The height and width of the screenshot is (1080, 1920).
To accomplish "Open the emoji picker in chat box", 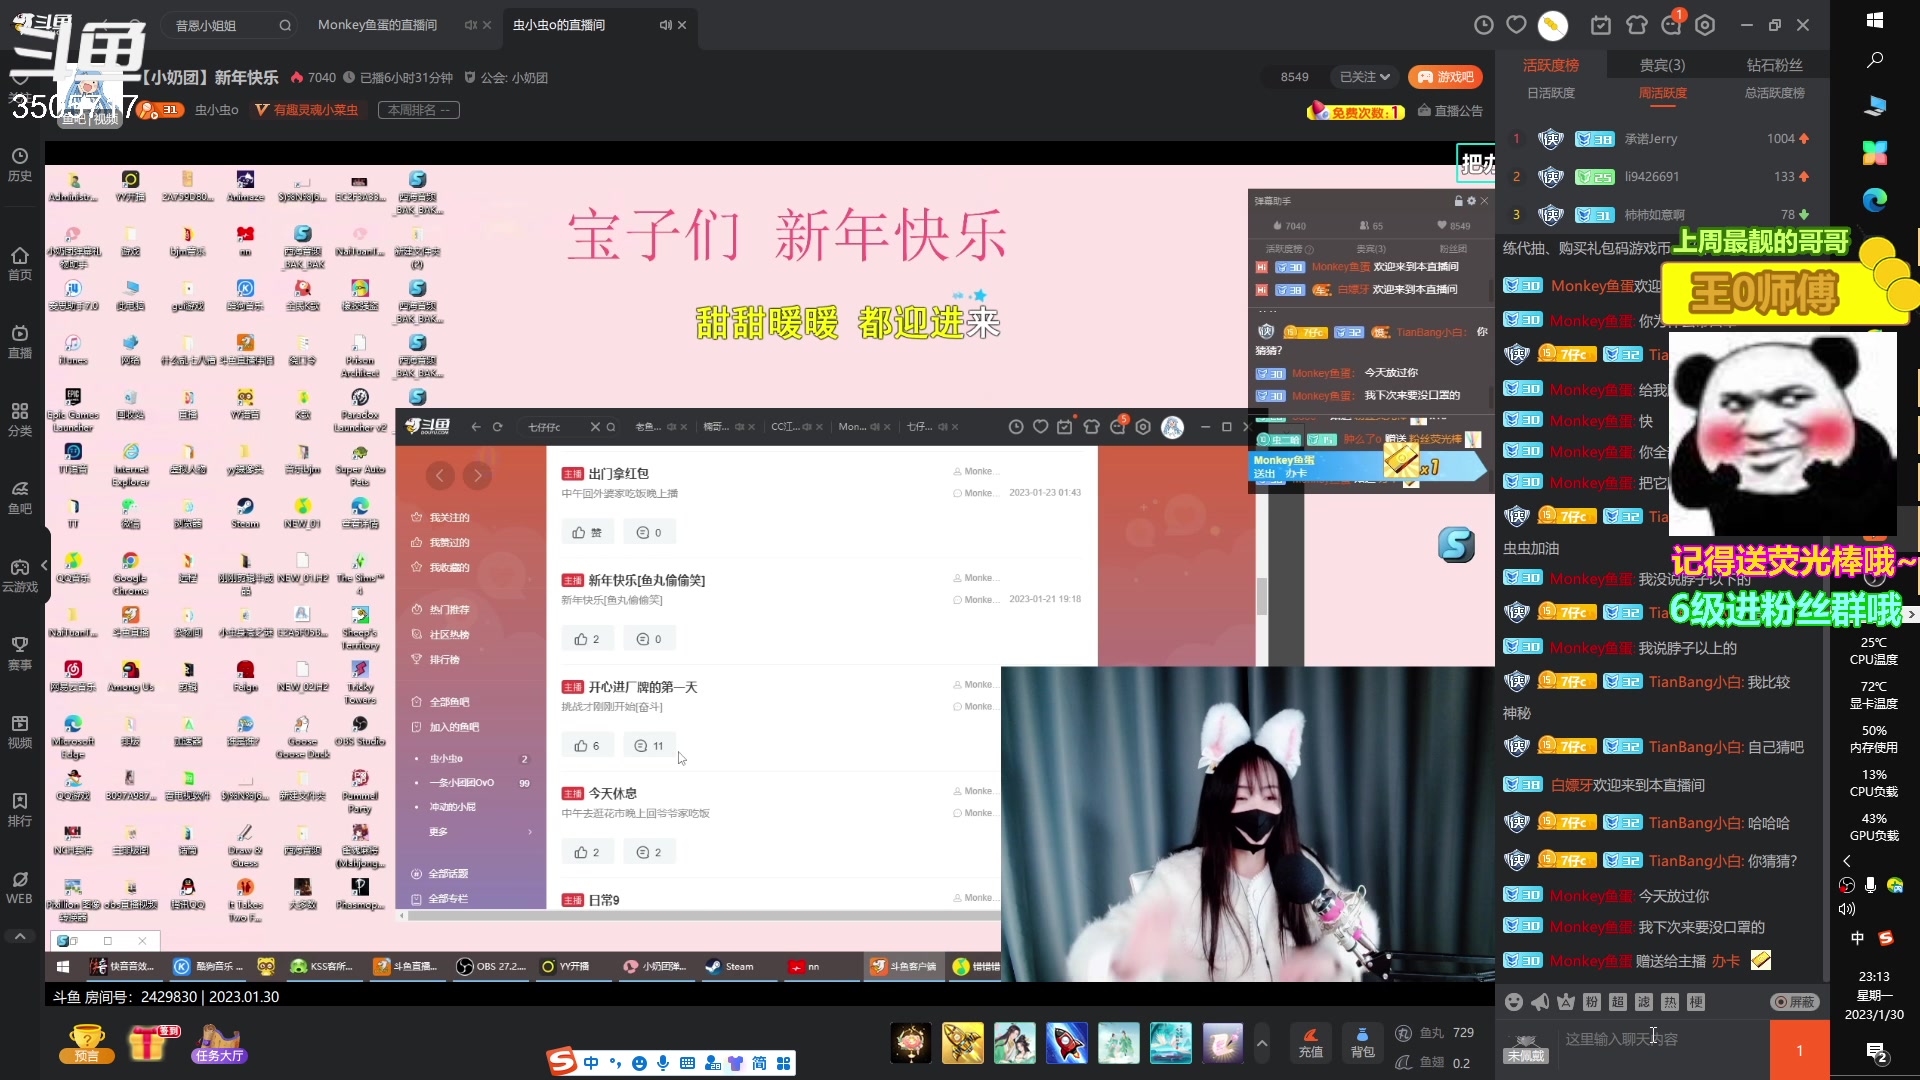I will point(1514,1001).
